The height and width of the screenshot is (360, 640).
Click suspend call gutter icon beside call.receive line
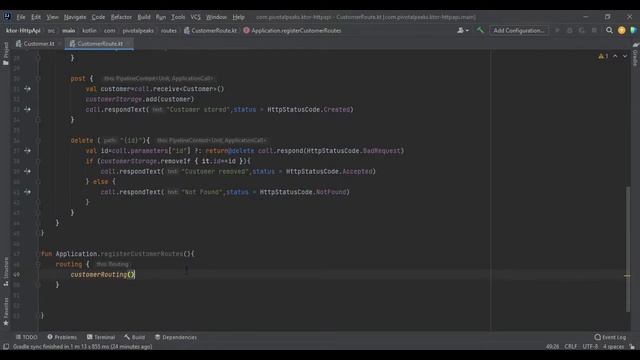(x=27, y=89)
